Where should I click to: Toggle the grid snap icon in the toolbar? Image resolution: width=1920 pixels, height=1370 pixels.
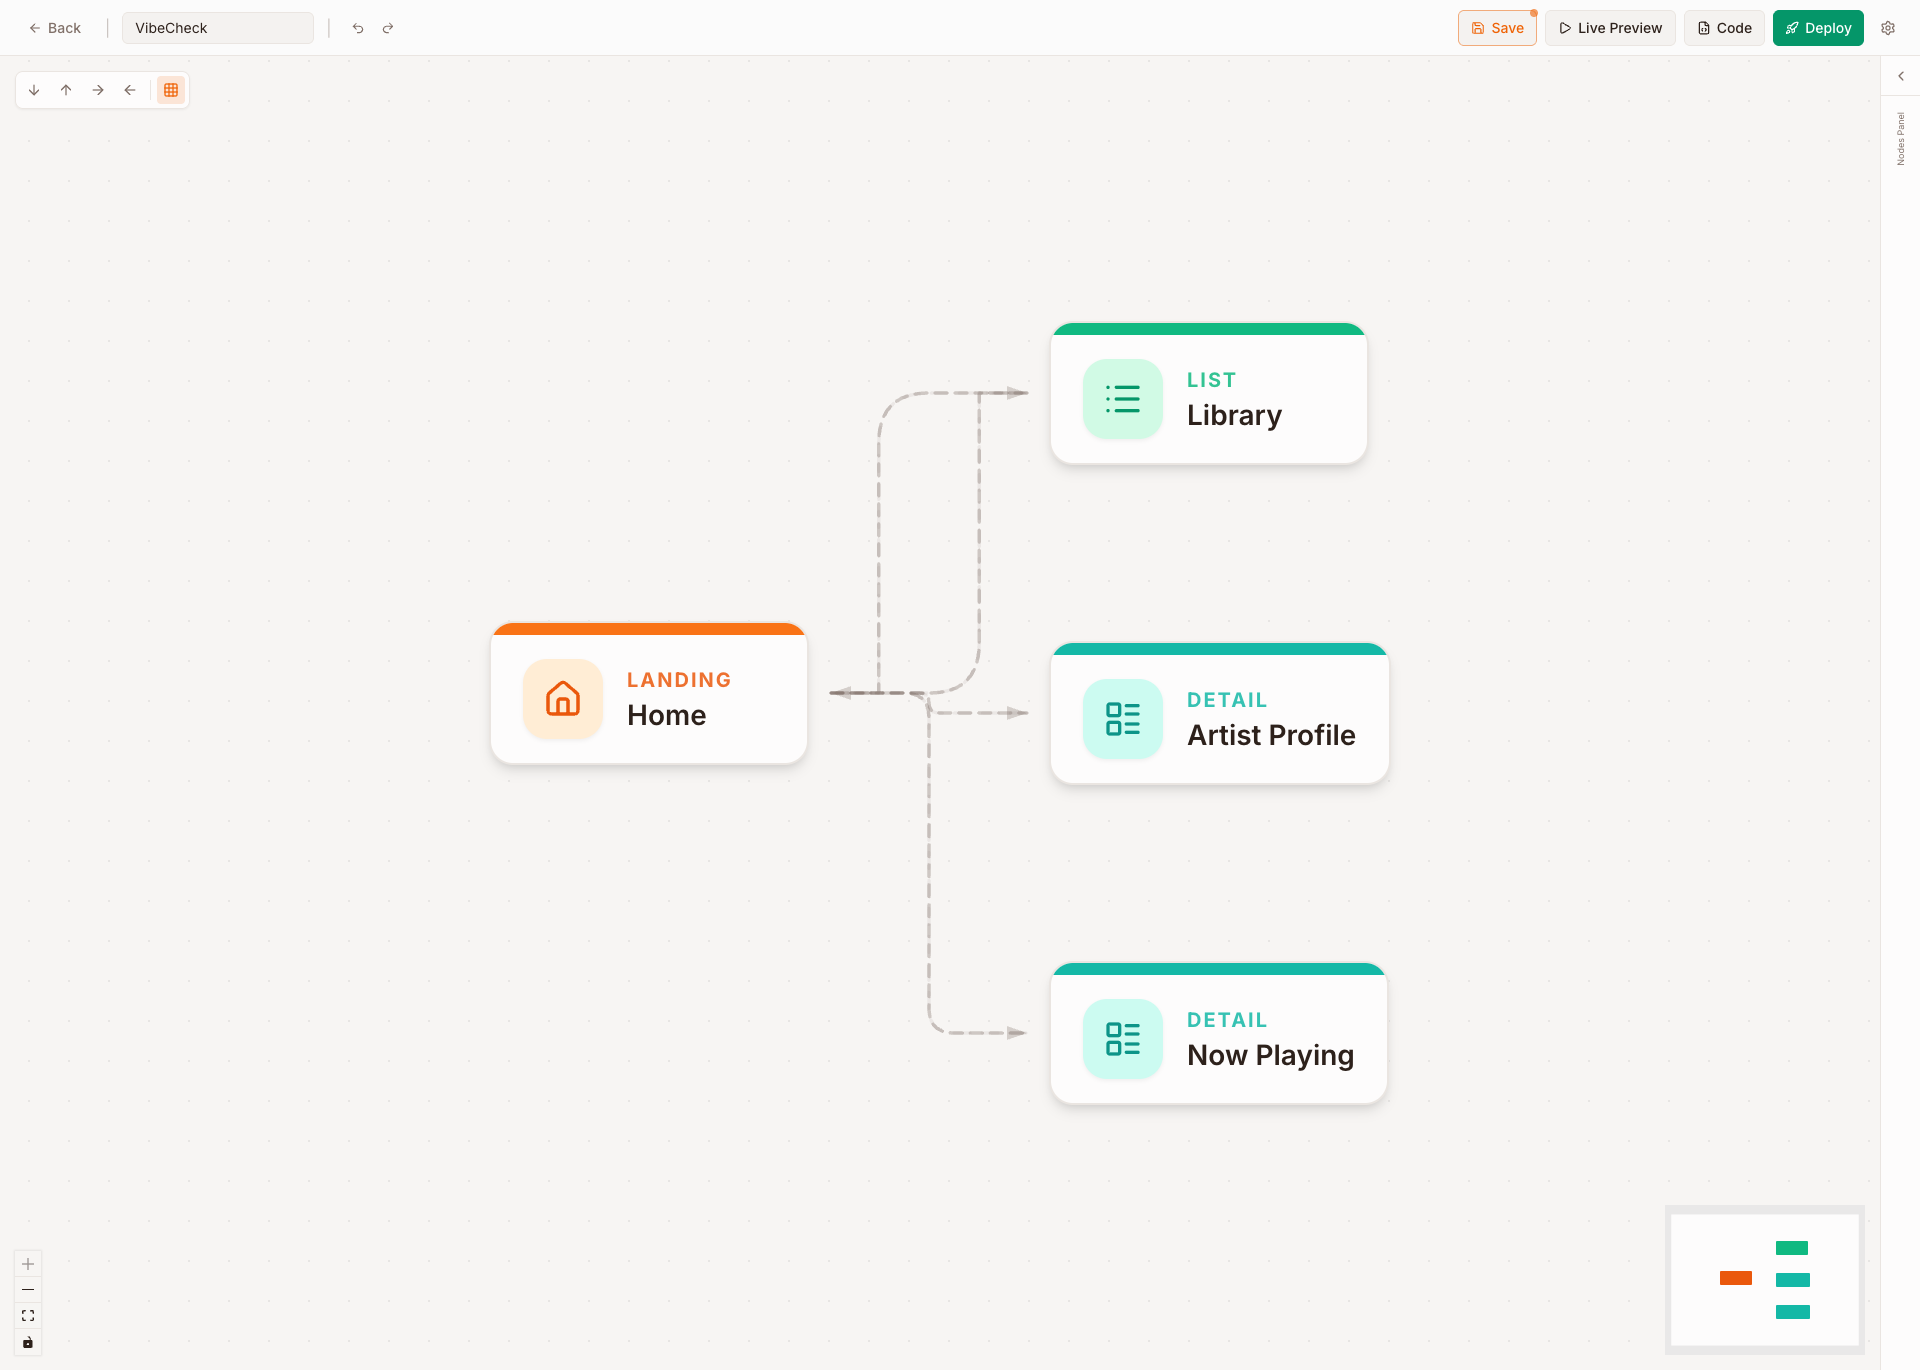[170, 89]
